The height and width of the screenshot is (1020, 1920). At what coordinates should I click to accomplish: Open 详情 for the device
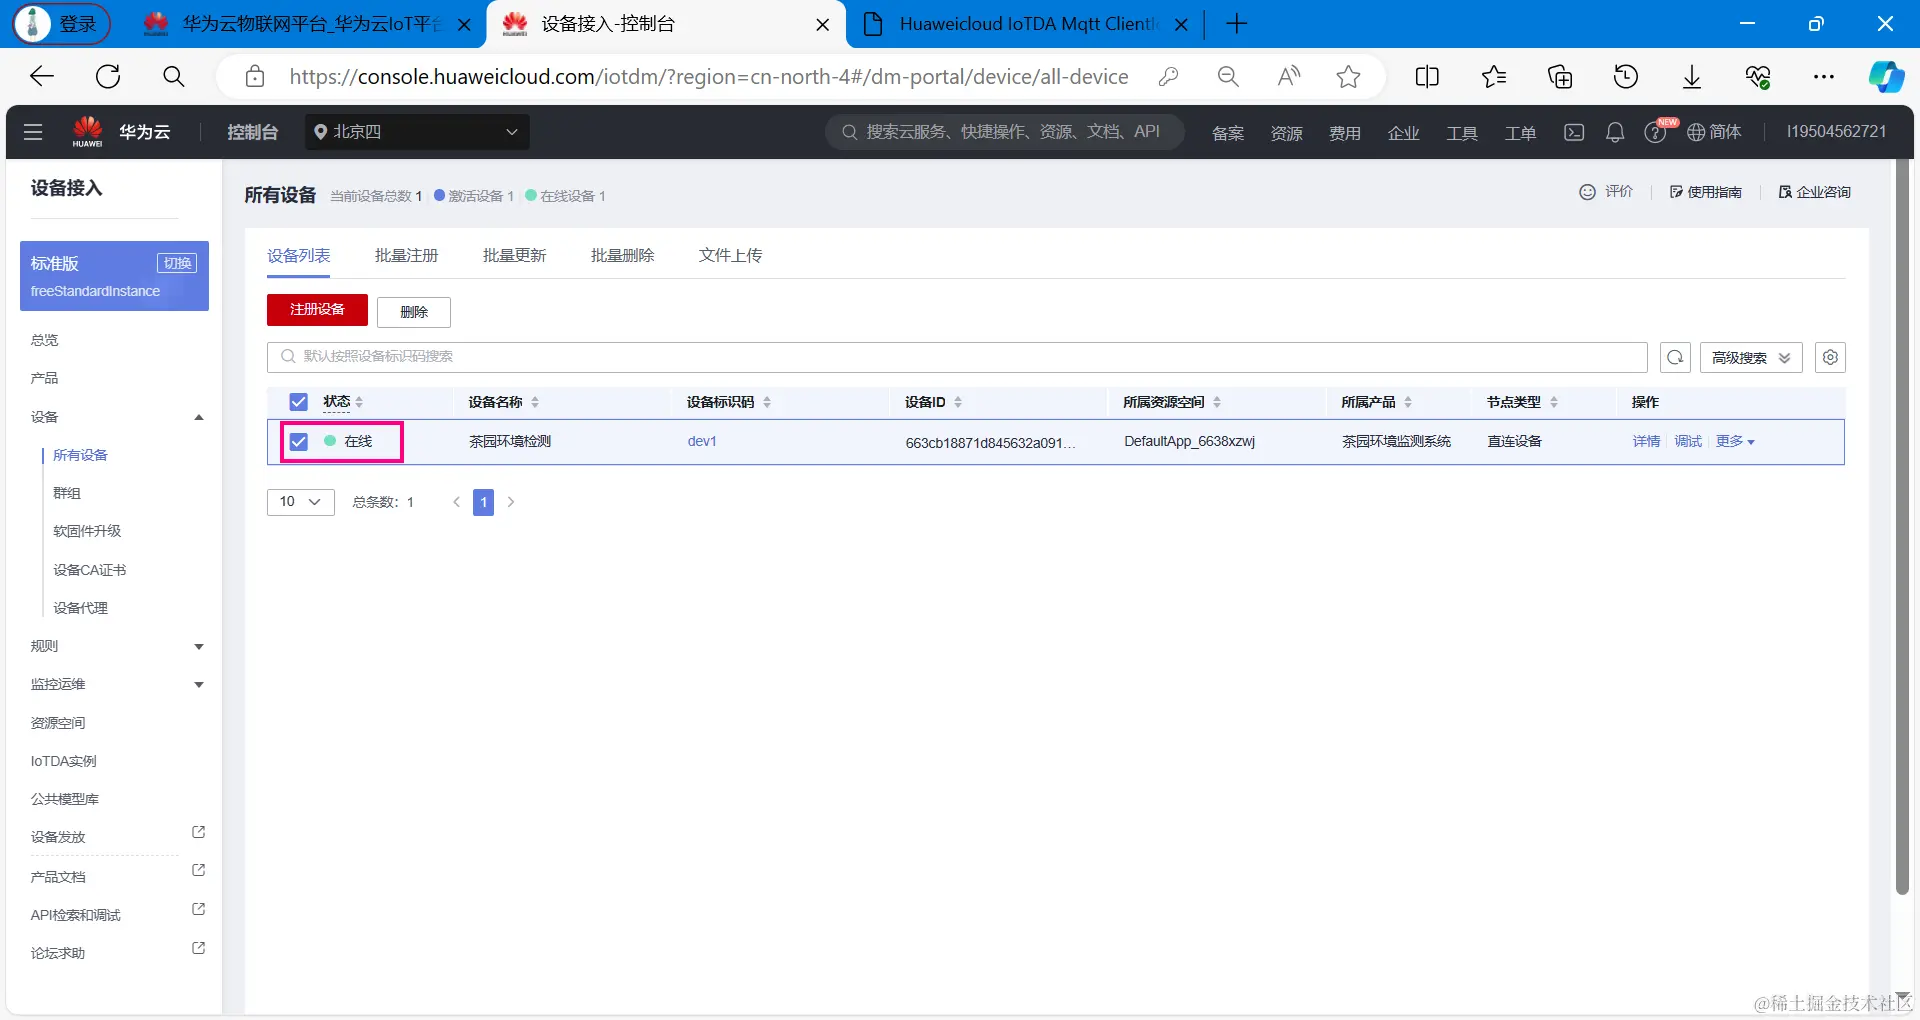[x=1646, y=441]
